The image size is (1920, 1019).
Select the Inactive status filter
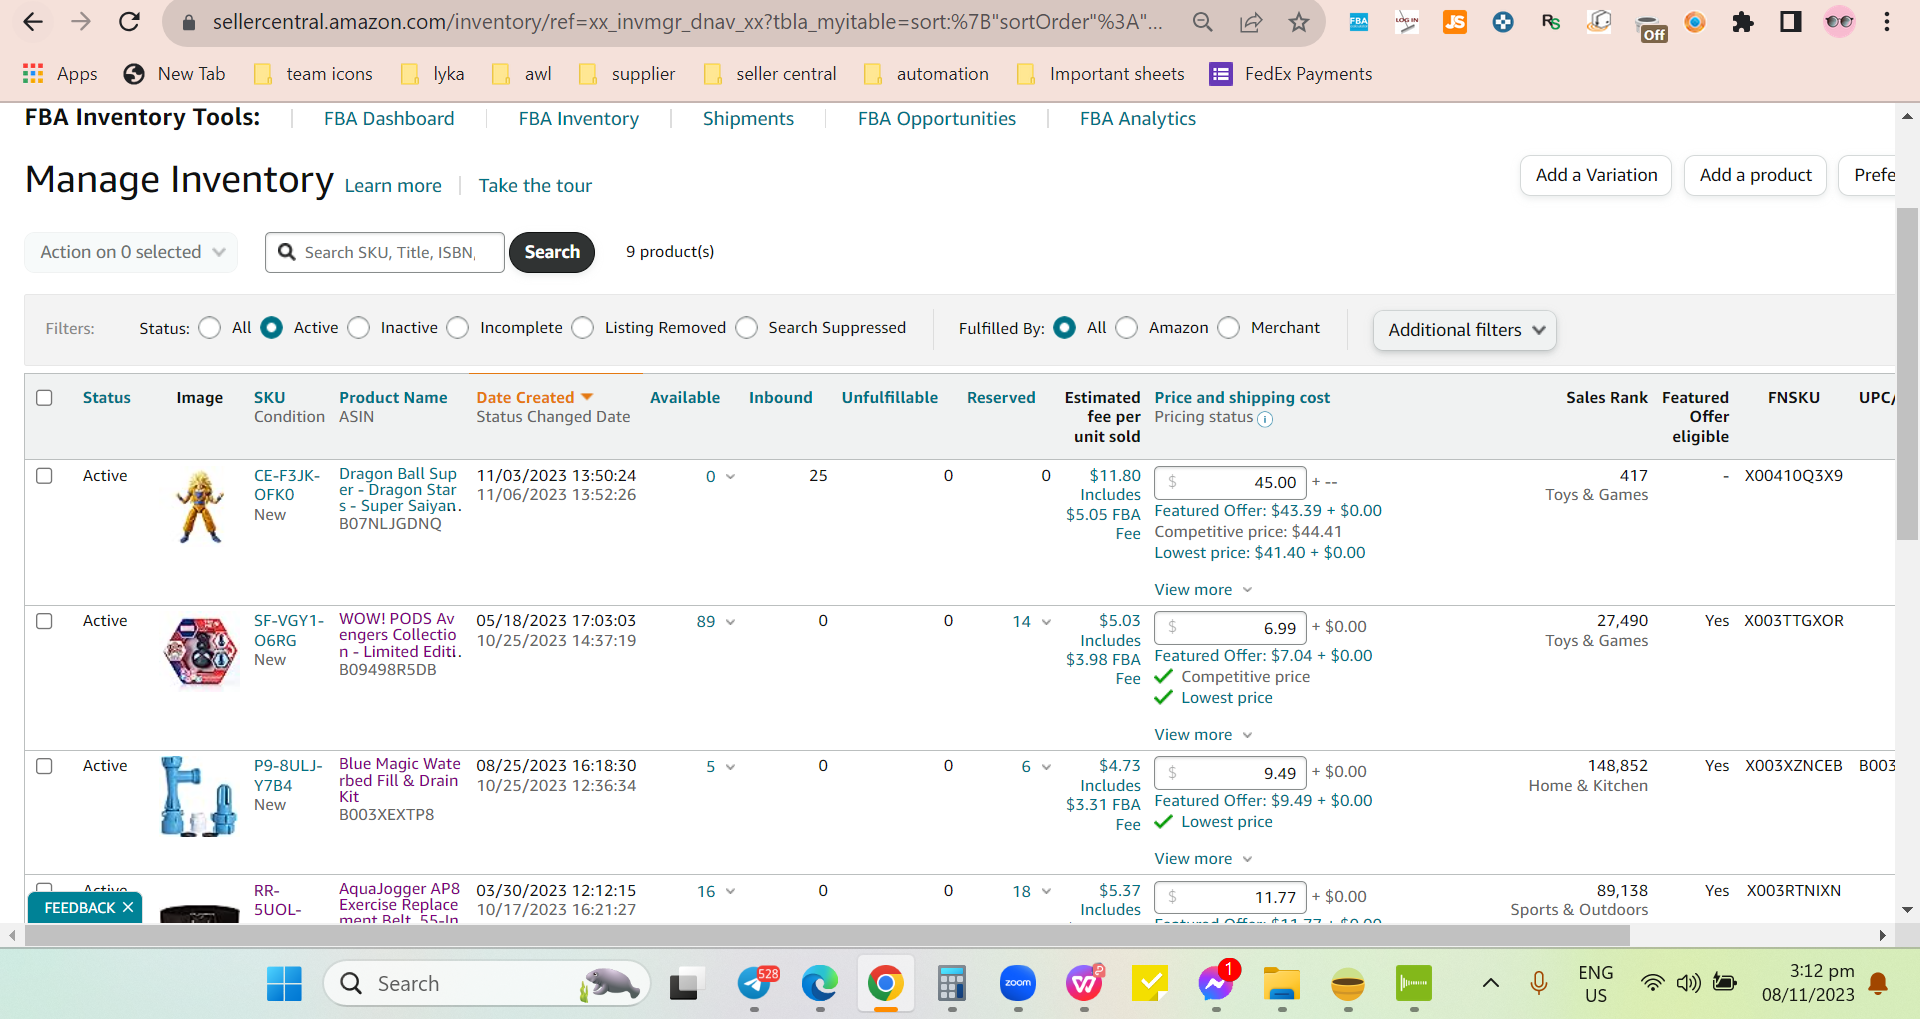(x=359, y=328)
